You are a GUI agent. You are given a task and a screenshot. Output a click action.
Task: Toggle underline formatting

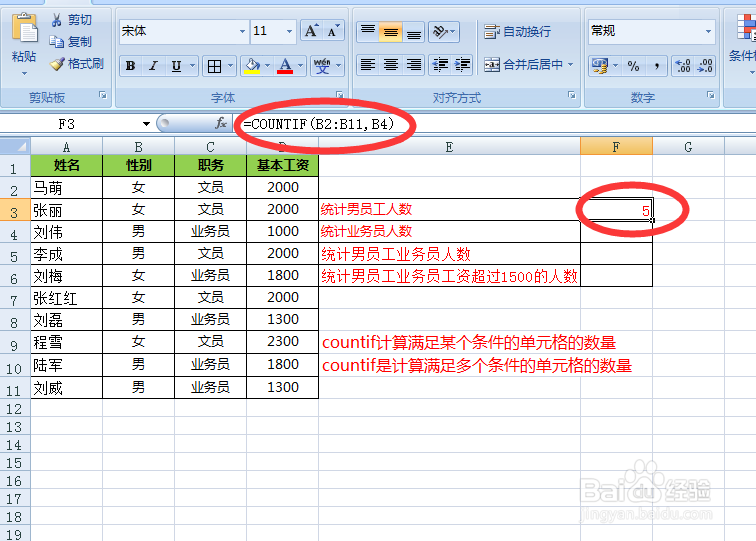click(176, 66)
